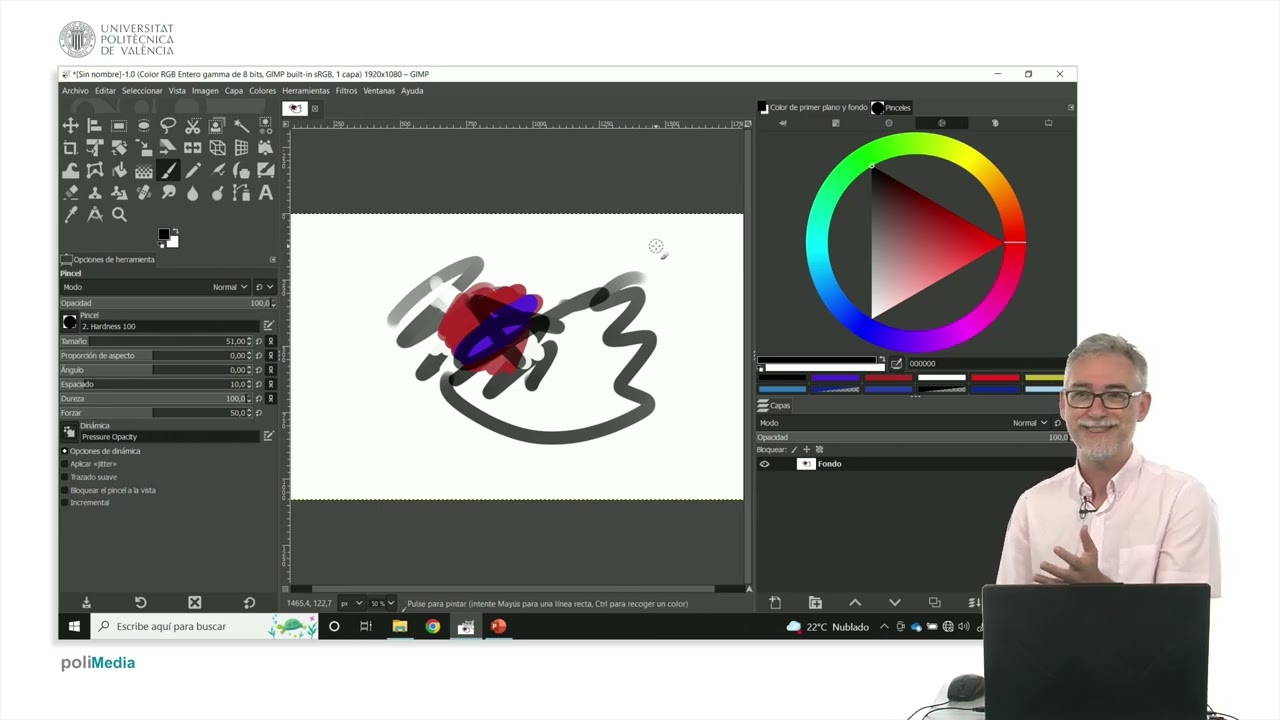Select the Measure compass tool

tap(94, 214)
